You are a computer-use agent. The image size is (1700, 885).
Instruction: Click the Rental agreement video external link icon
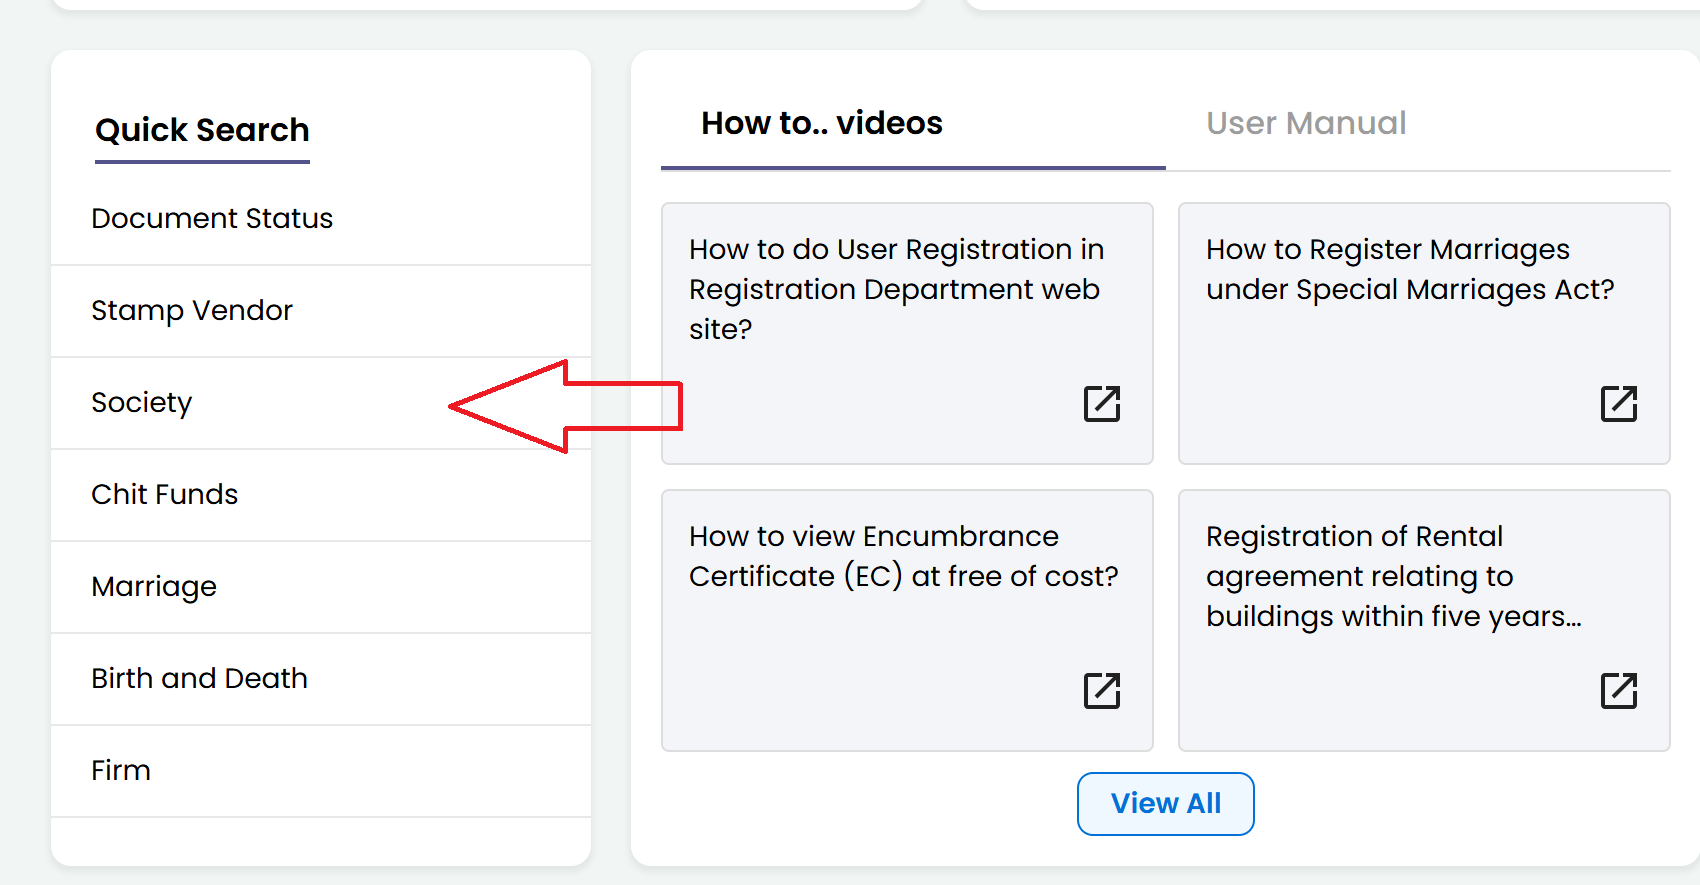click(1619, 690)
